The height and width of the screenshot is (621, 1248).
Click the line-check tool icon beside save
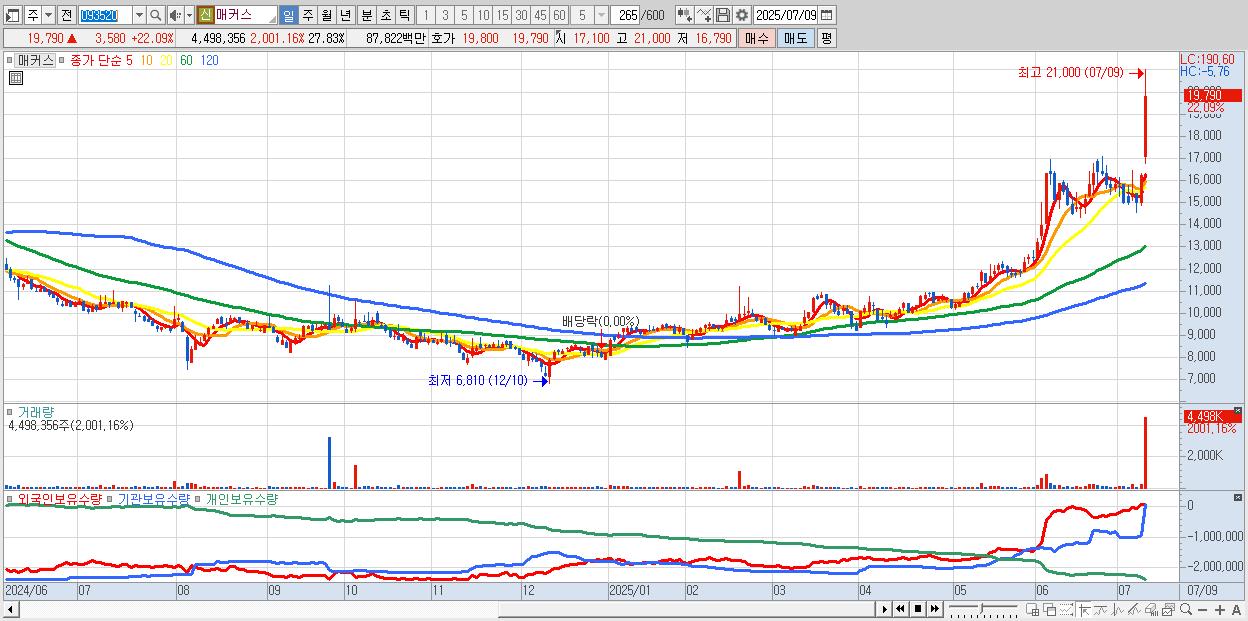(x=703, y=15)
